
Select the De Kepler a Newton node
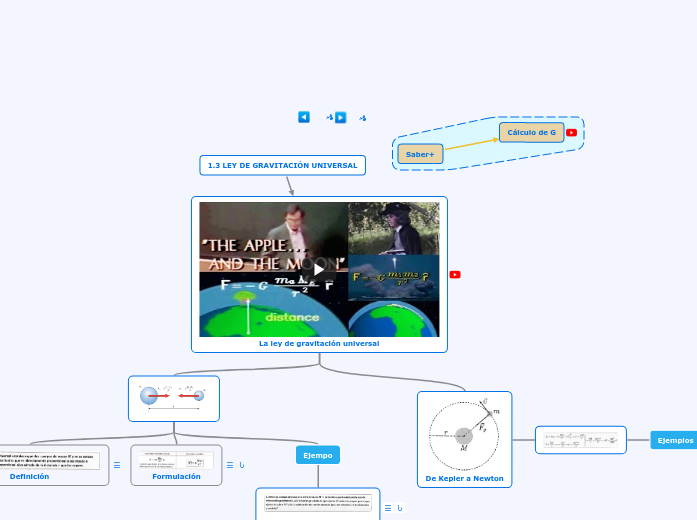[465, 439]
